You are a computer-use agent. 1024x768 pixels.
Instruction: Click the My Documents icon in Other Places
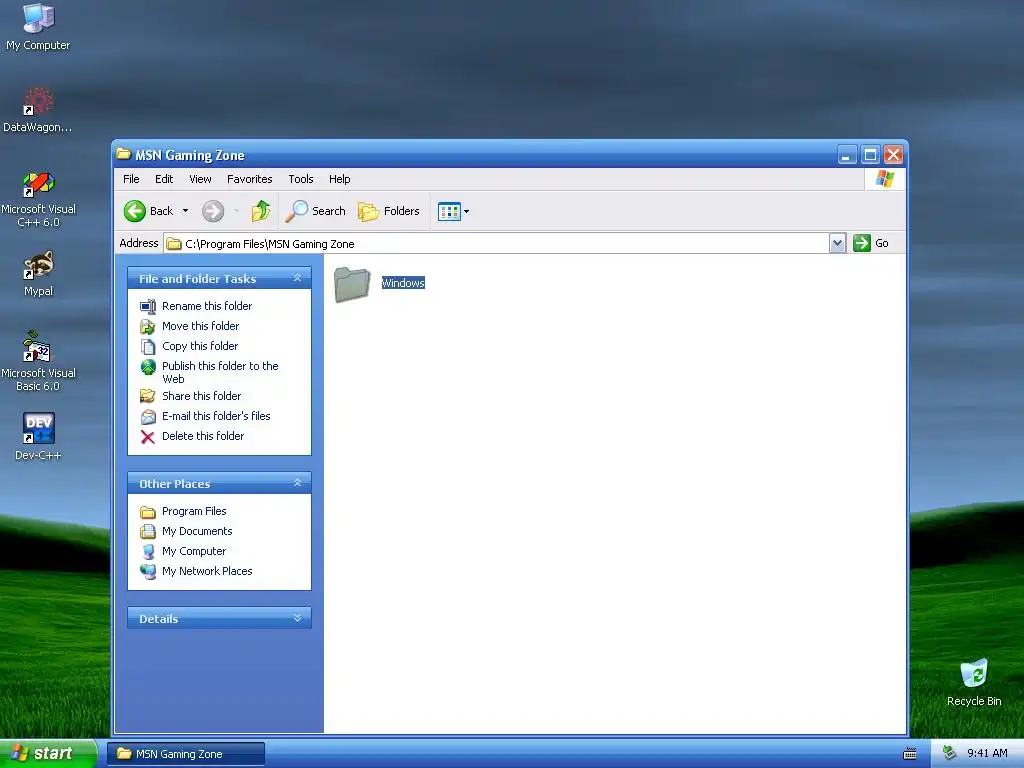(148, 532)
